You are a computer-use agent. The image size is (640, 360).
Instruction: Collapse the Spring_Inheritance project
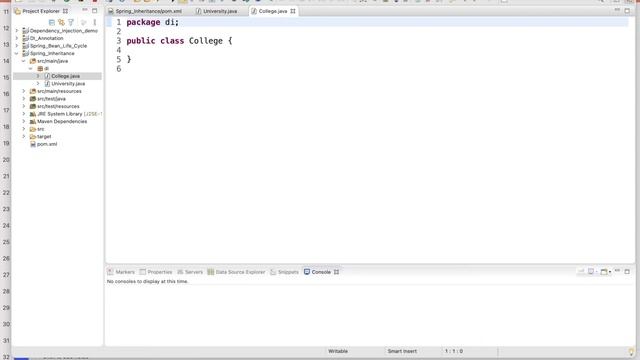coord(17,53)
